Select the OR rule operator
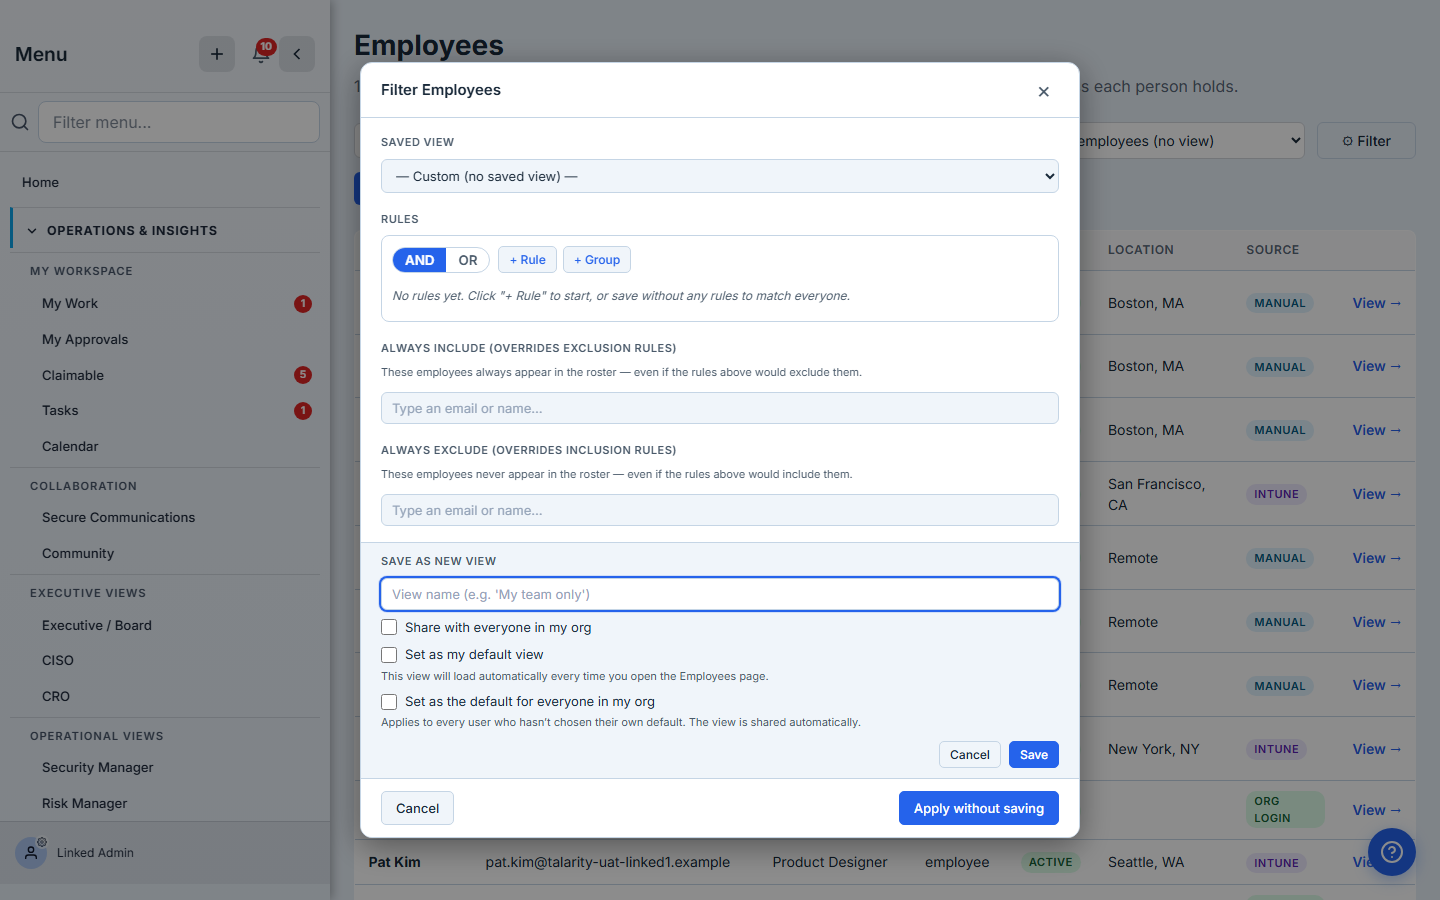 coord(468,260)
